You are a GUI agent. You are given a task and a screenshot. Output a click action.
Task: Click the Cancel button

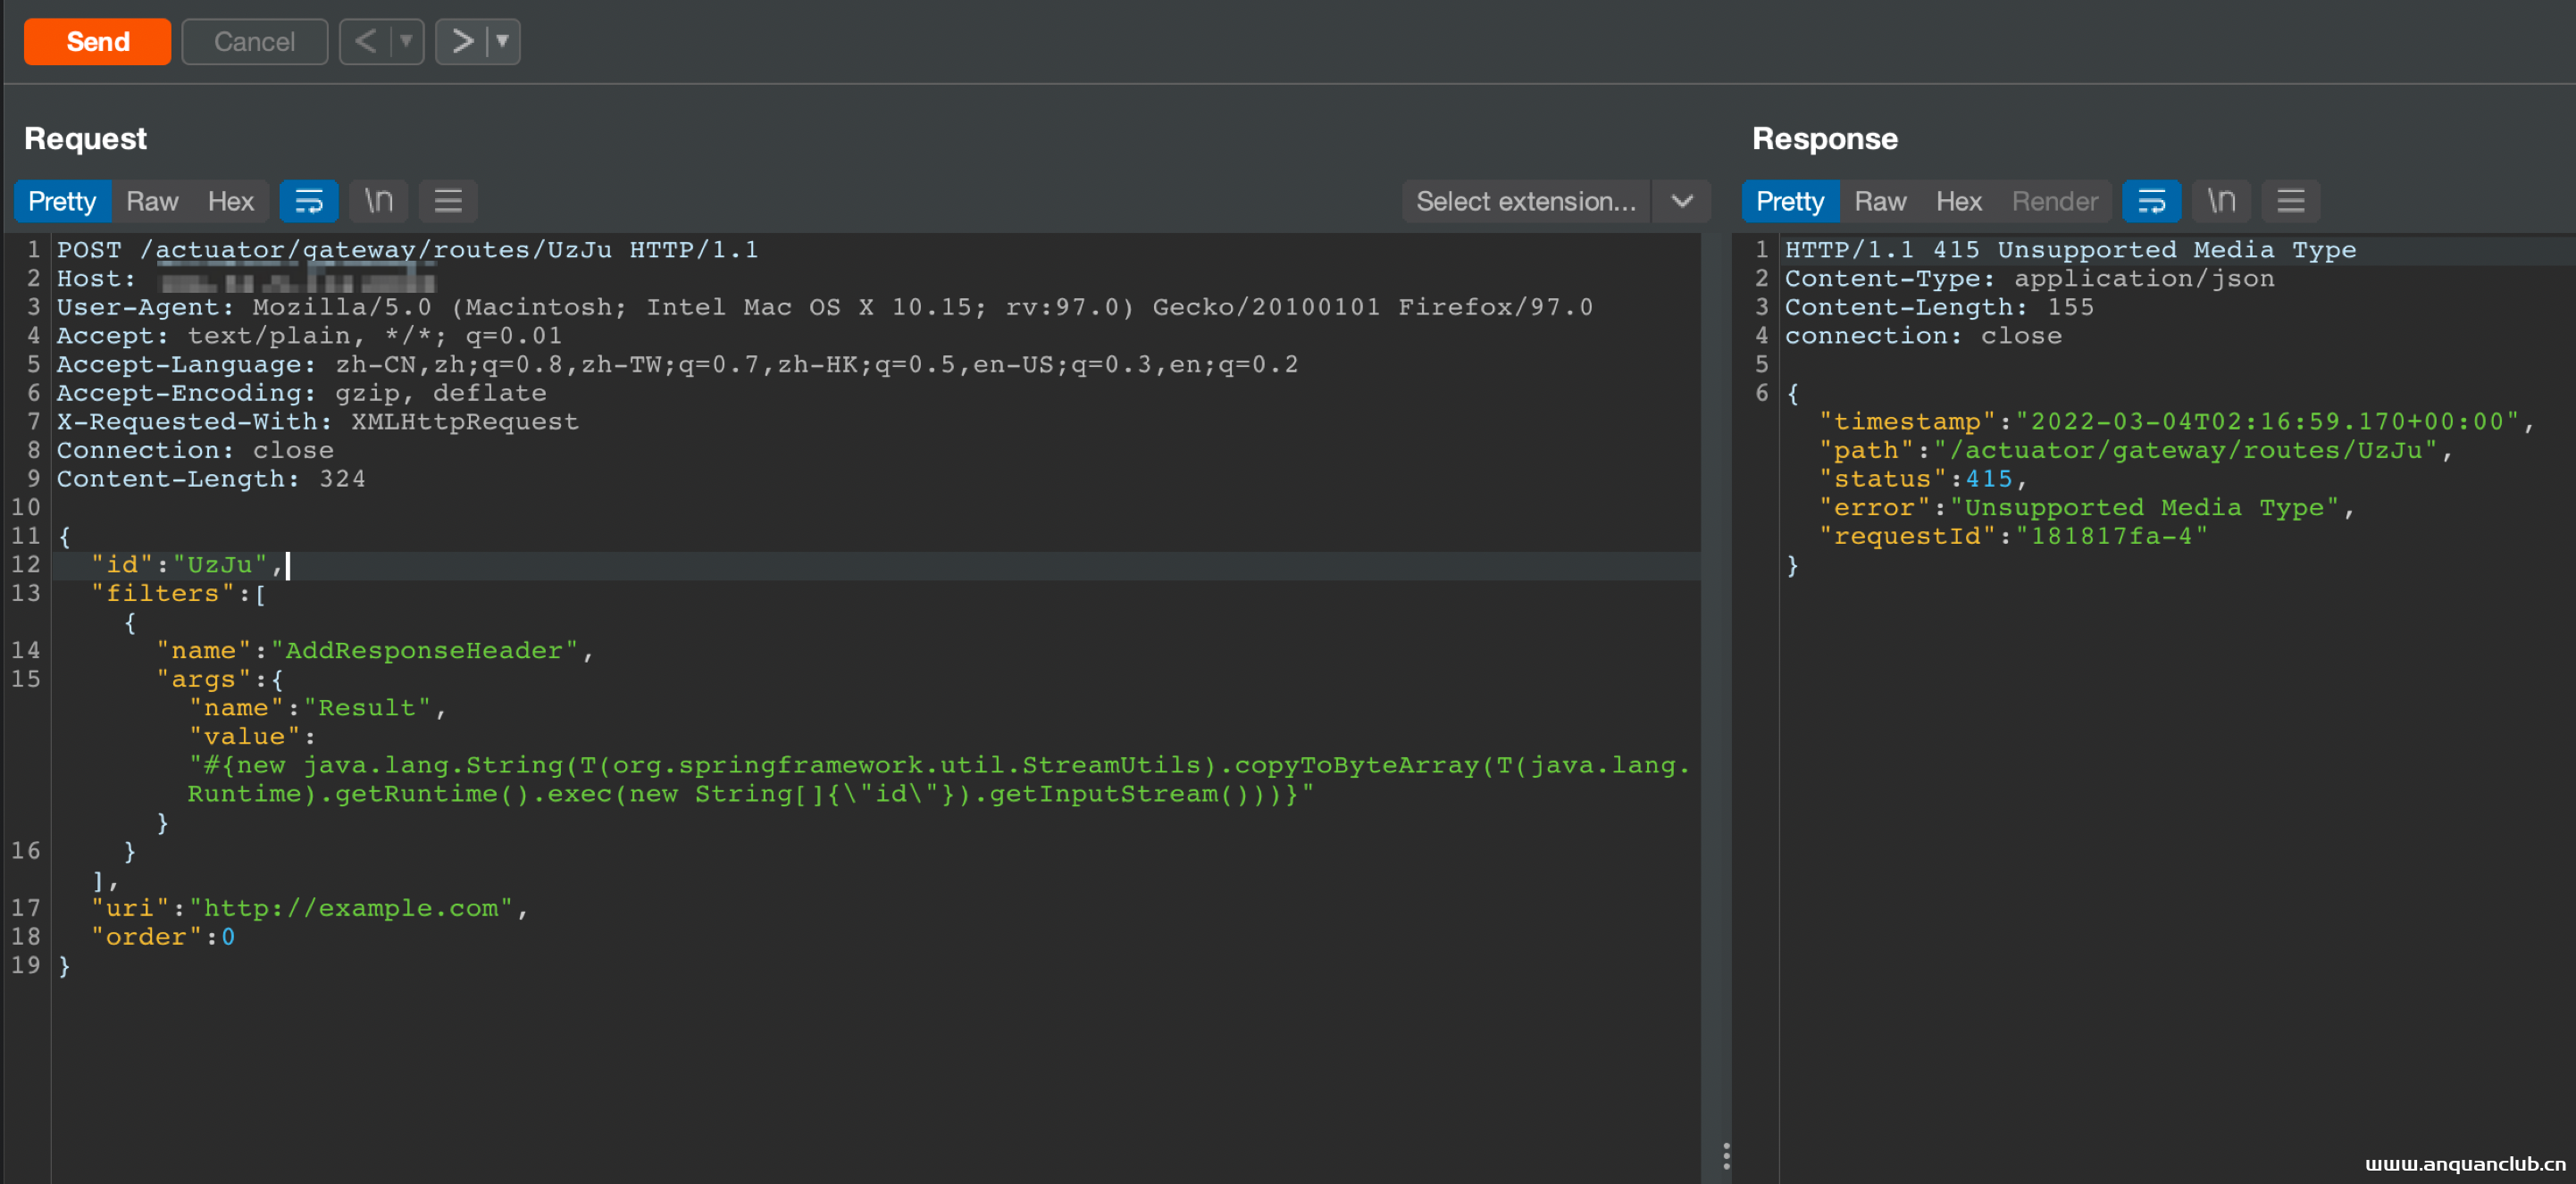(254, 41)
